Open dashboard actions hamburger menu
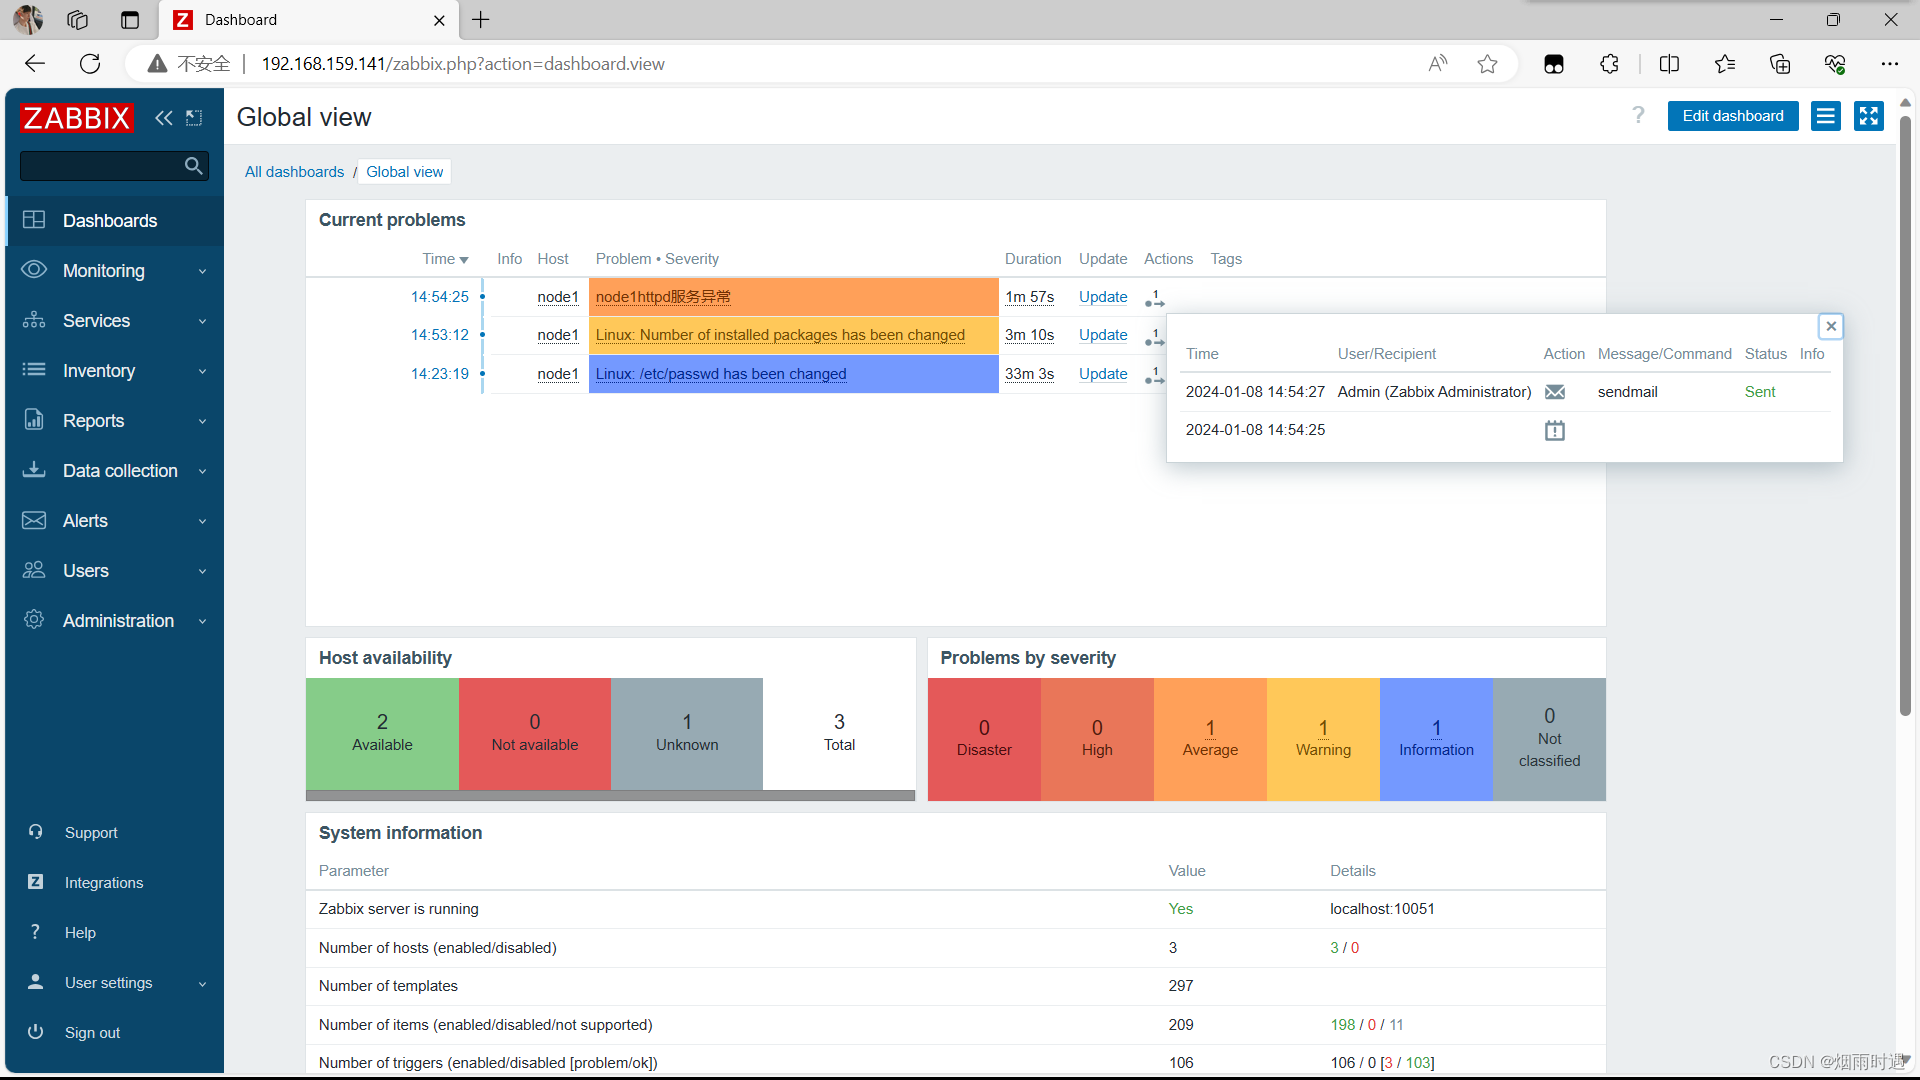The height and width of the screenshot is (1080, 1920). (1825, 116)
